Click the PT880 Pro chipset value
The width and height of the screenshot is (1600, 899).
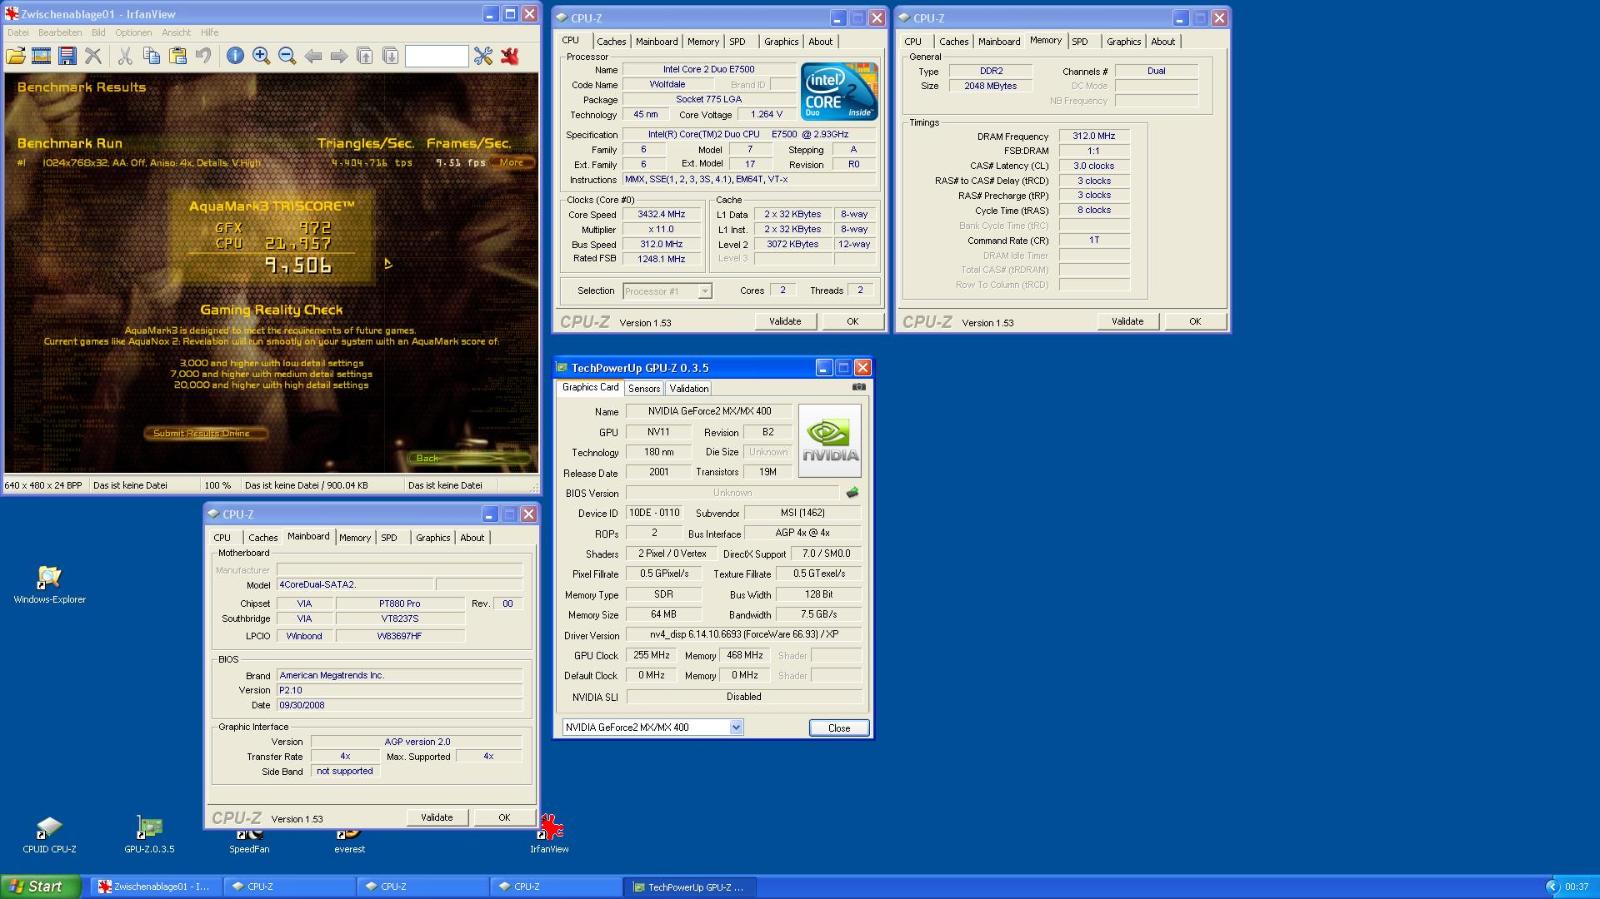[400, 603]
